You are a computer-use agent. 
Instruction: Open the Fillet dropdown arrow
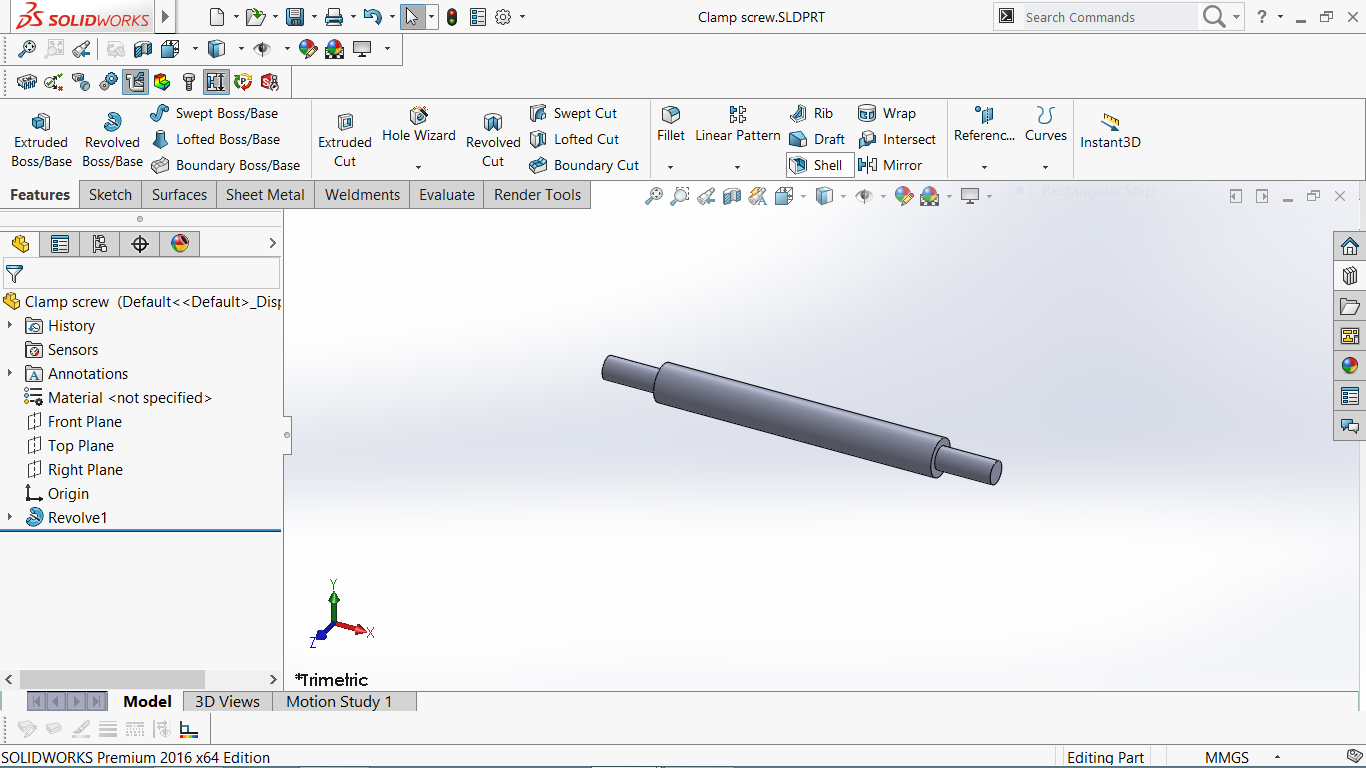tap(671, 167)
